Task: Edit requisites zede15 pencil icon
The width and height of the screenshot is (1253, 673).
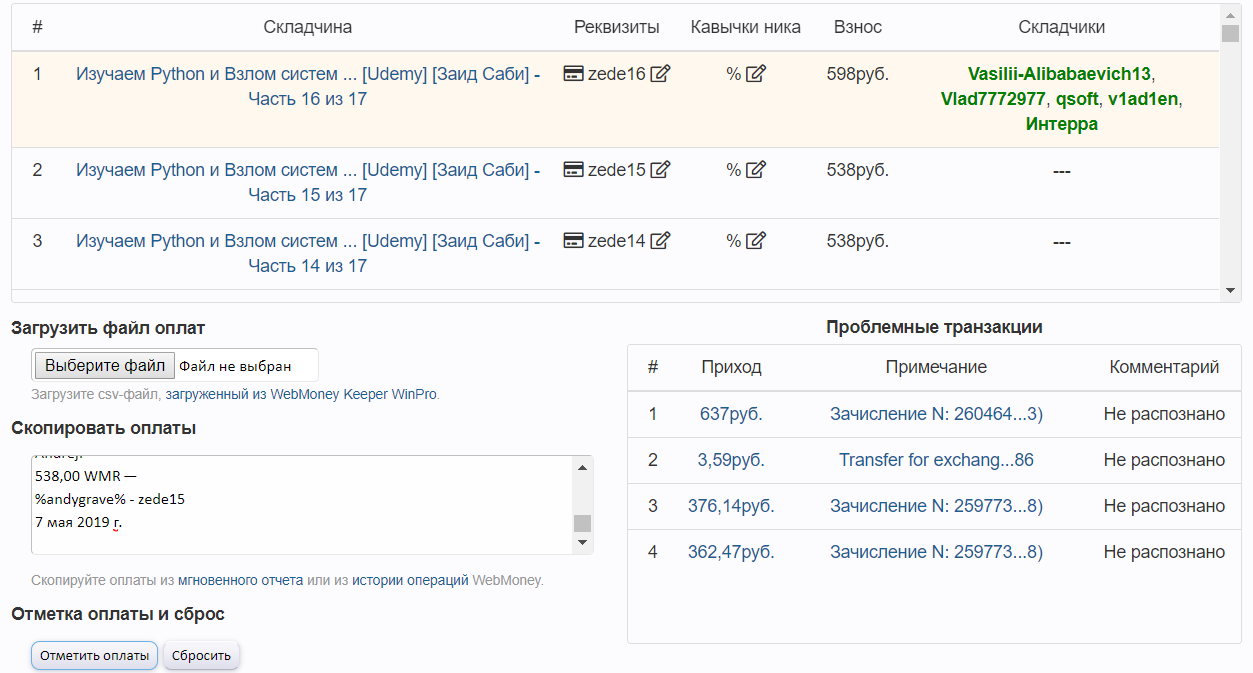Action: [660, 170]
